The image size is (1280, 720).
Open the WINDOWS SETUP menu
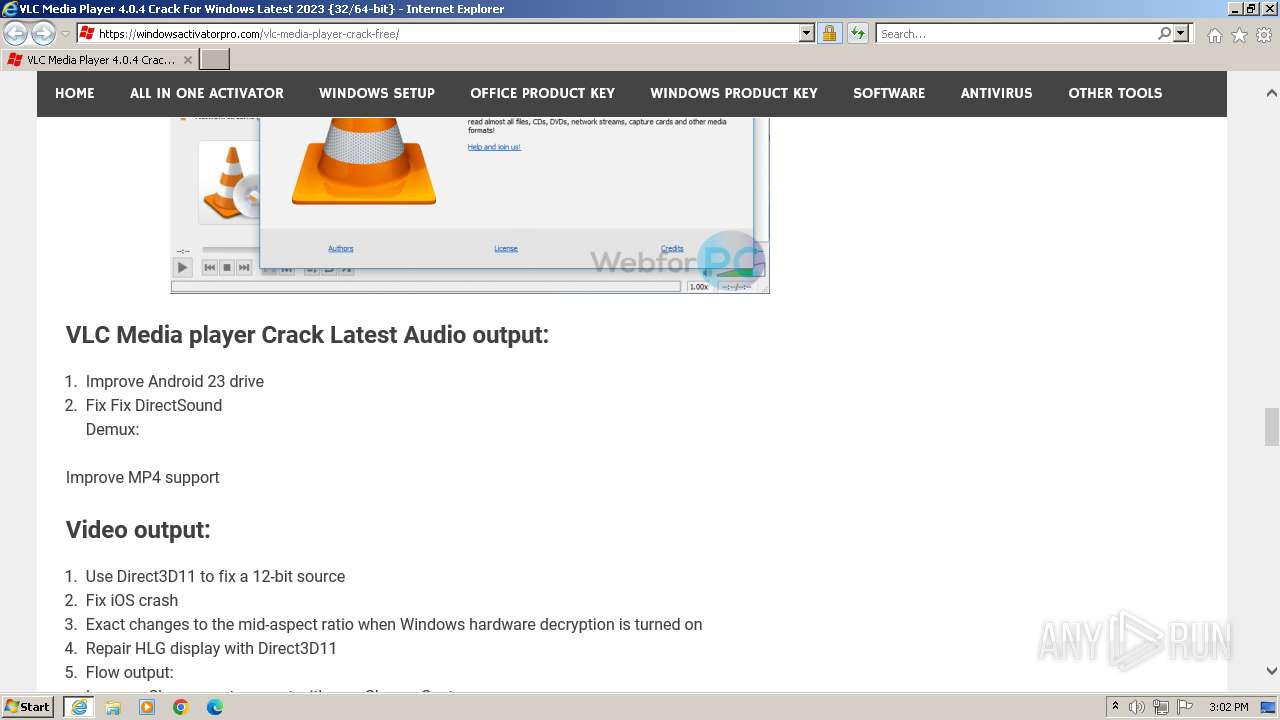pyautogui.click(x=377, y=93)
